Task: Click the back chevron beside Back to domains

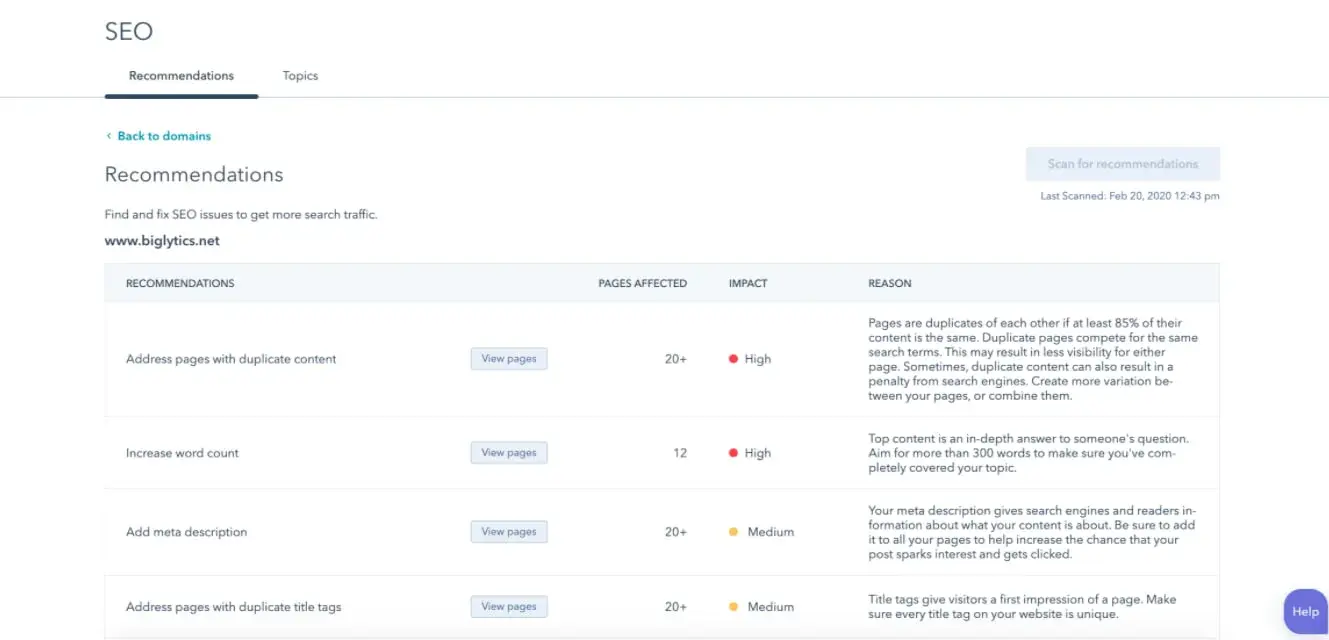Action: click(x=109, y=136)
